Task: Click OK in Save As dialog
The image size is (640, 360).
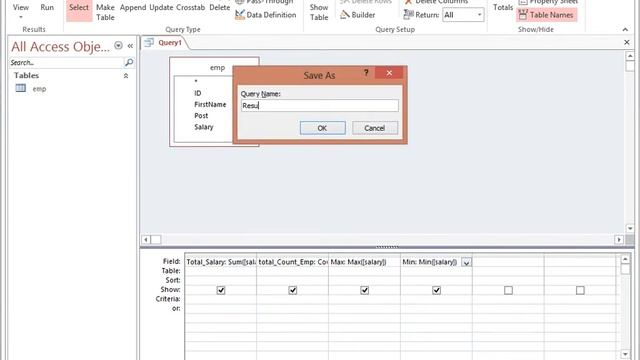Action: click(x=322, y=128)
